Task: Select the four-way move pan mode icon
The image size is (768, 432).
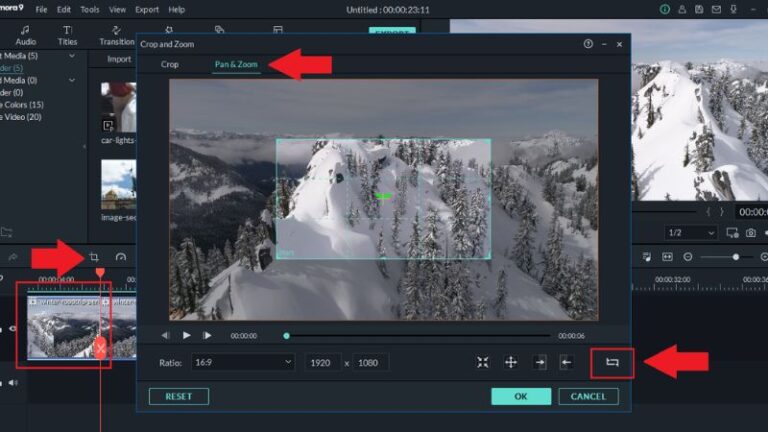Action: pos(511,362)
